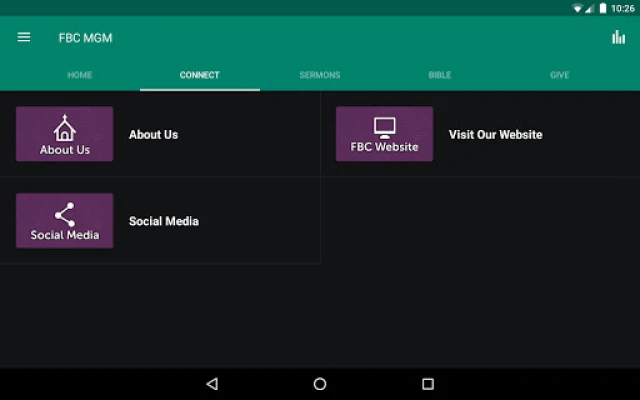Open the hamburger navigation menu
The image size is (640, 400).
tap(24, 38)
